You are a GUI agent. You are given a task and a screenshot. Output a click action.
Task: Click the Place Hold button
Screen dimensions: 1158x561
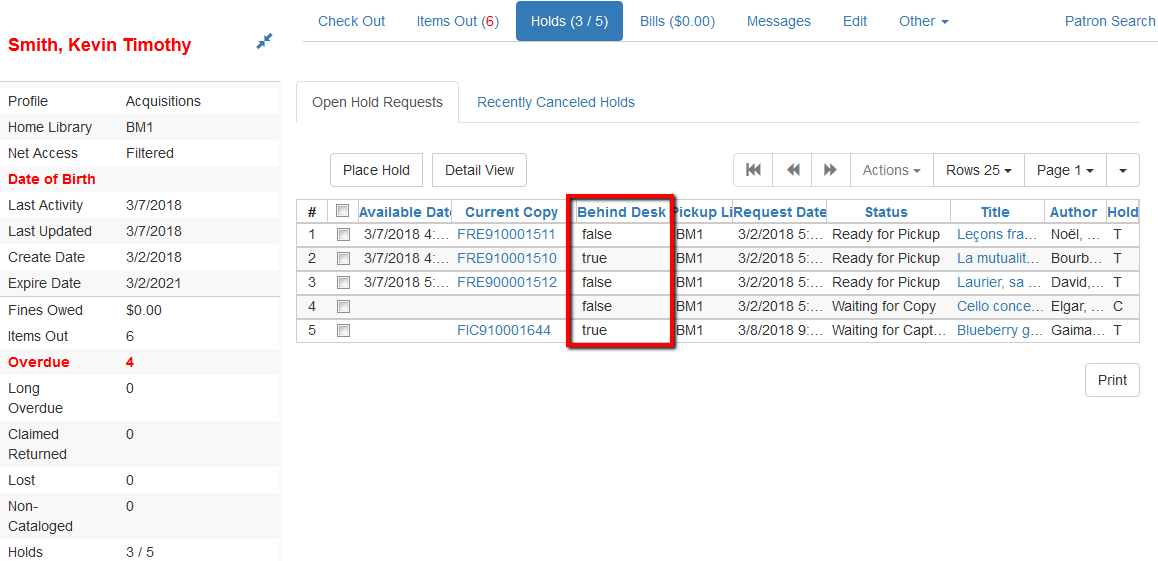(x=376, y=170)
